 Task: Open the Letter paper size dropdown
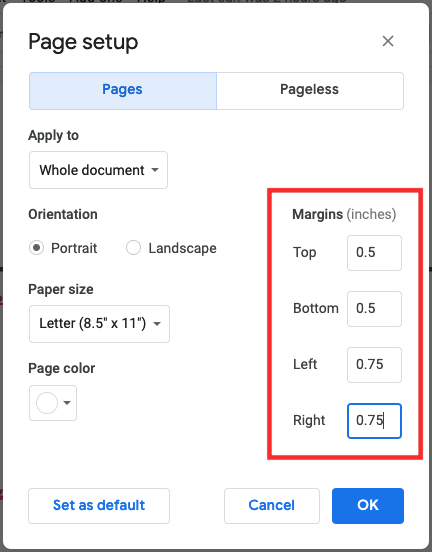click(99, 324)
